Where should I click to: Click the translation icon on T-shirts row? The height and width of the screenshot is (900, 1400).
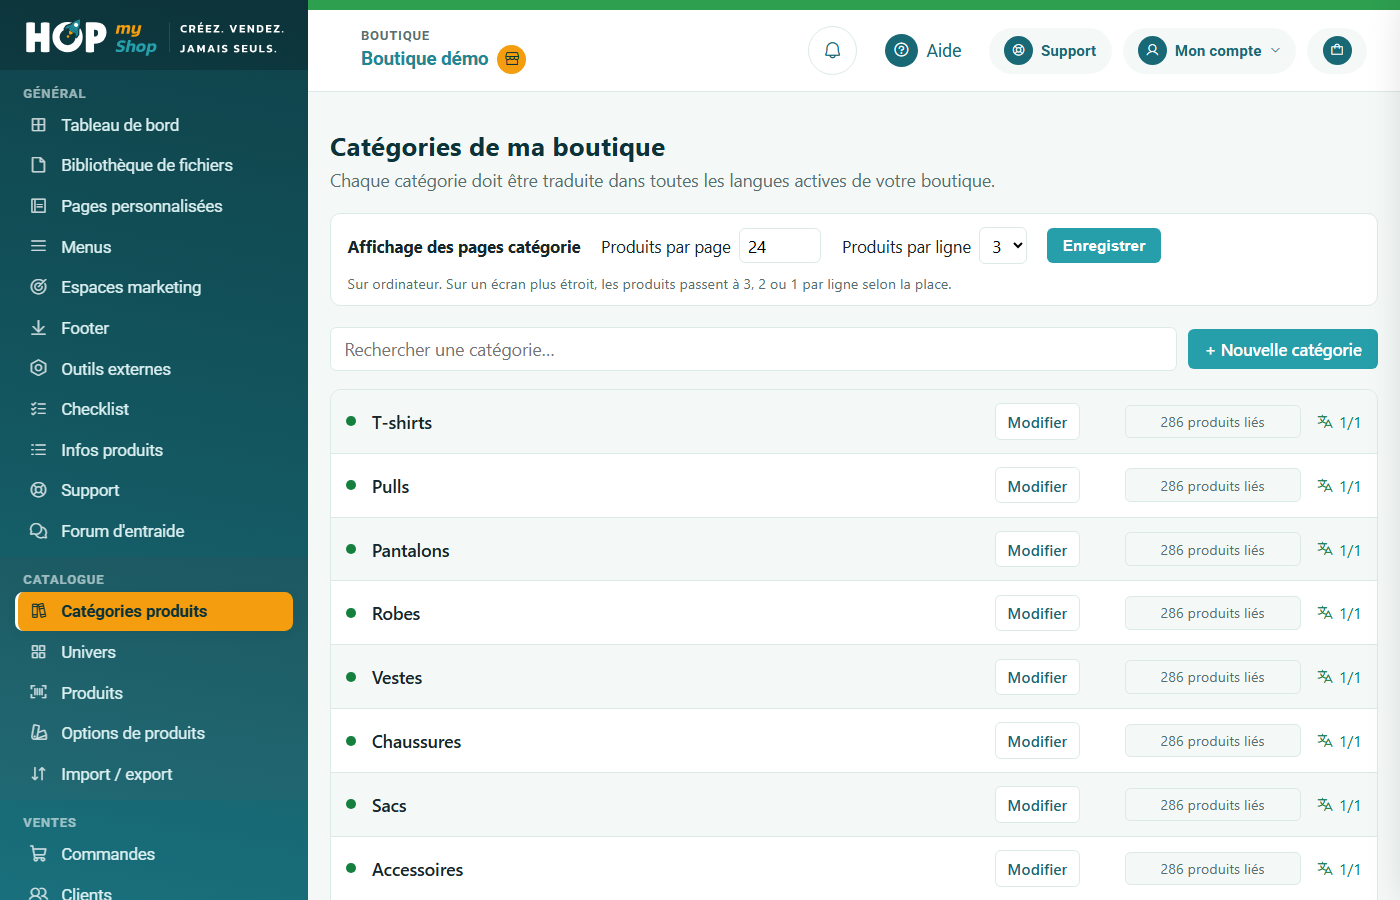[1325, 422]
